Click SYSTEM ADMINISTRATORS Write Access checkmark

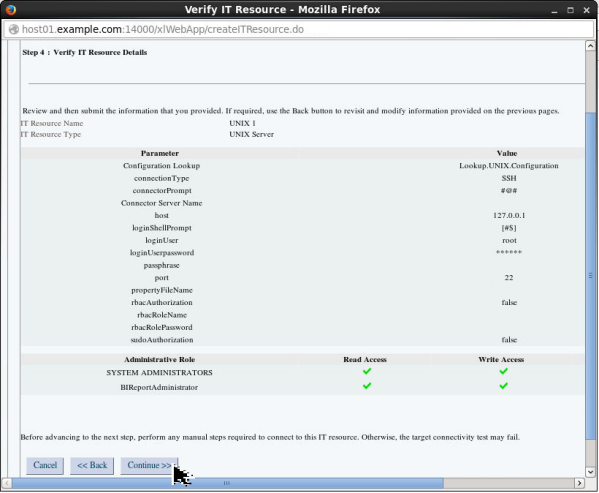pos(503,371)
